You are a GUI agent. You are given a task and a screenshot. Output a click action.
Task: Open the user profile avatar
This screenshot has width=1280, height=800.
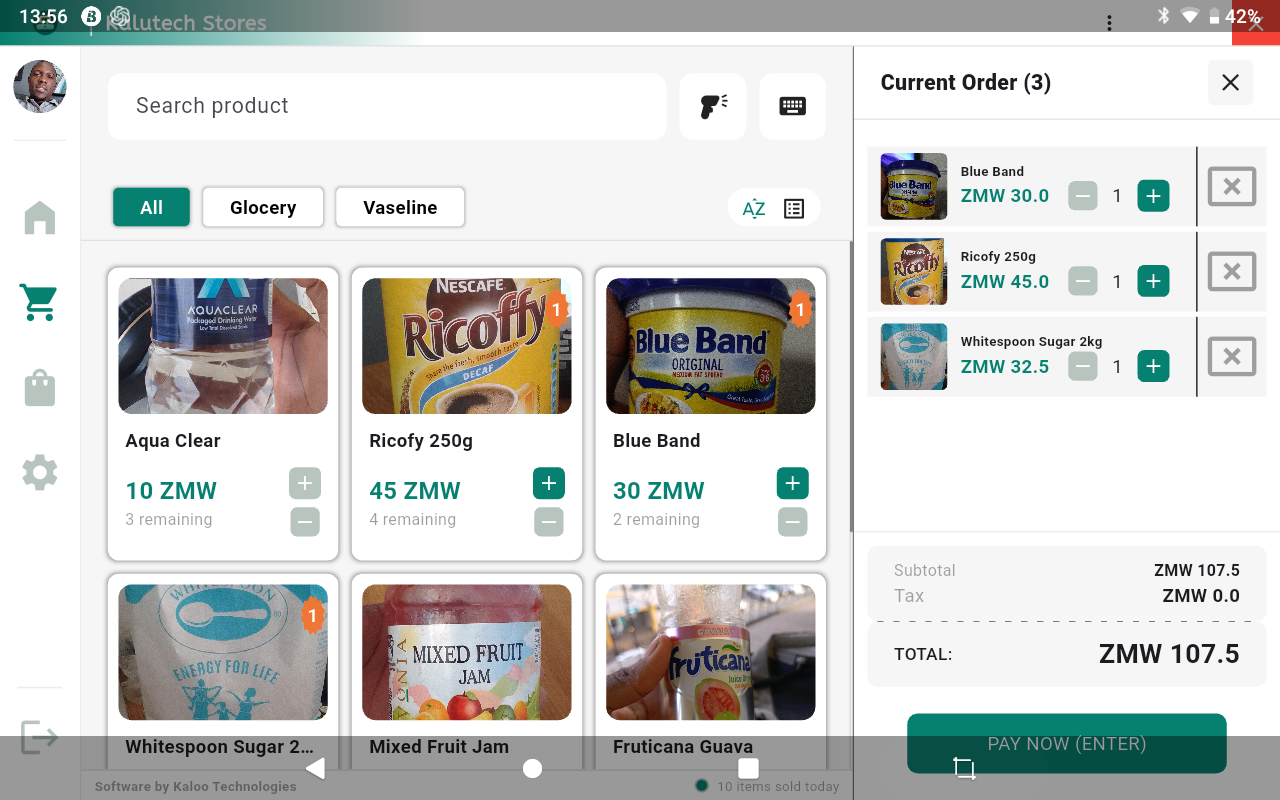[x=40, y=87]
